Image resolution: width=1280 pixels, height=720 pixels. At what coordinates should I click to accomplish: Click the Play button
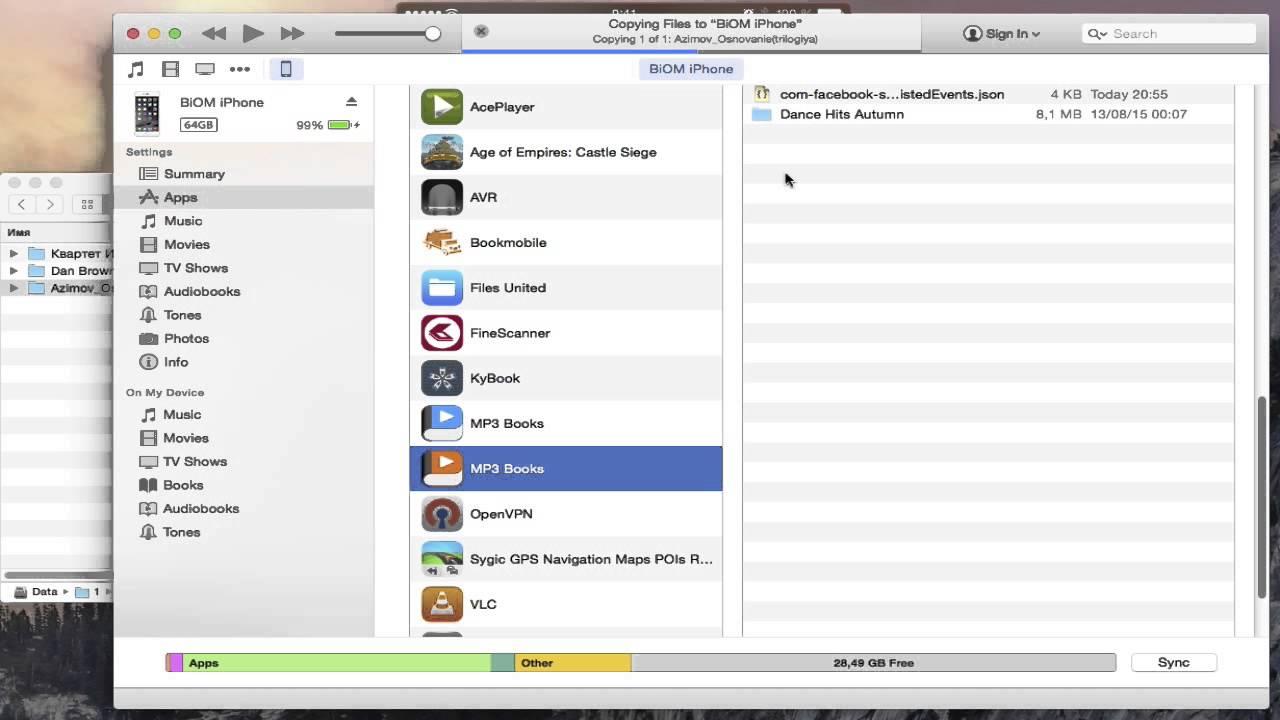(x=253, y=34)
